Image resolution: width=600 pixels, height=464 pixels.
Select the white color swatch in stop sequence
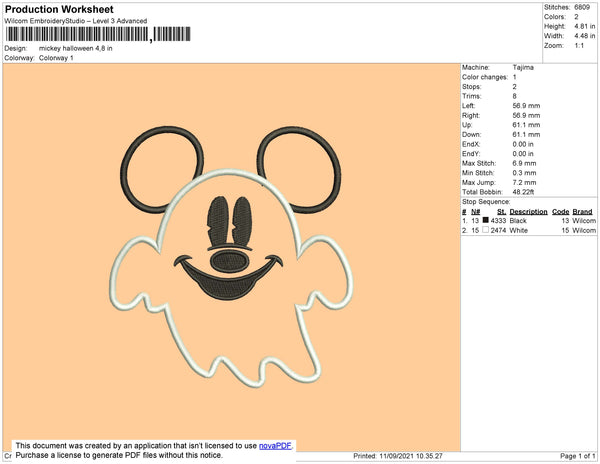(x=486, y=230)
